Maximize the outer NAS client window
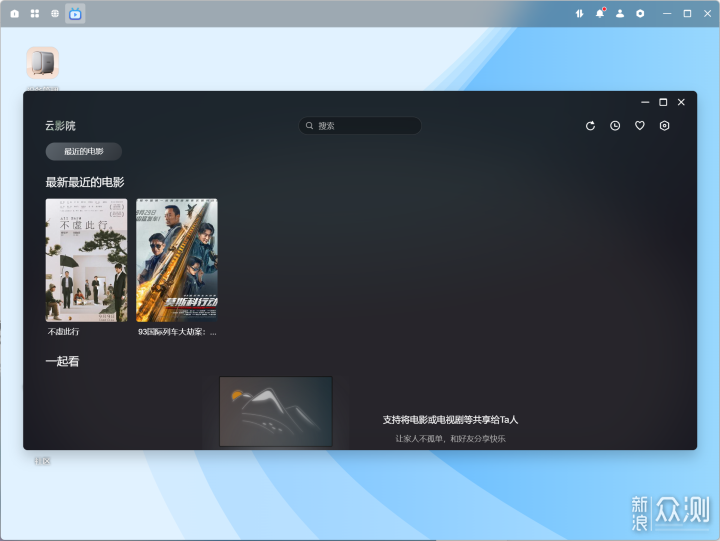 [x=687, y=14]
